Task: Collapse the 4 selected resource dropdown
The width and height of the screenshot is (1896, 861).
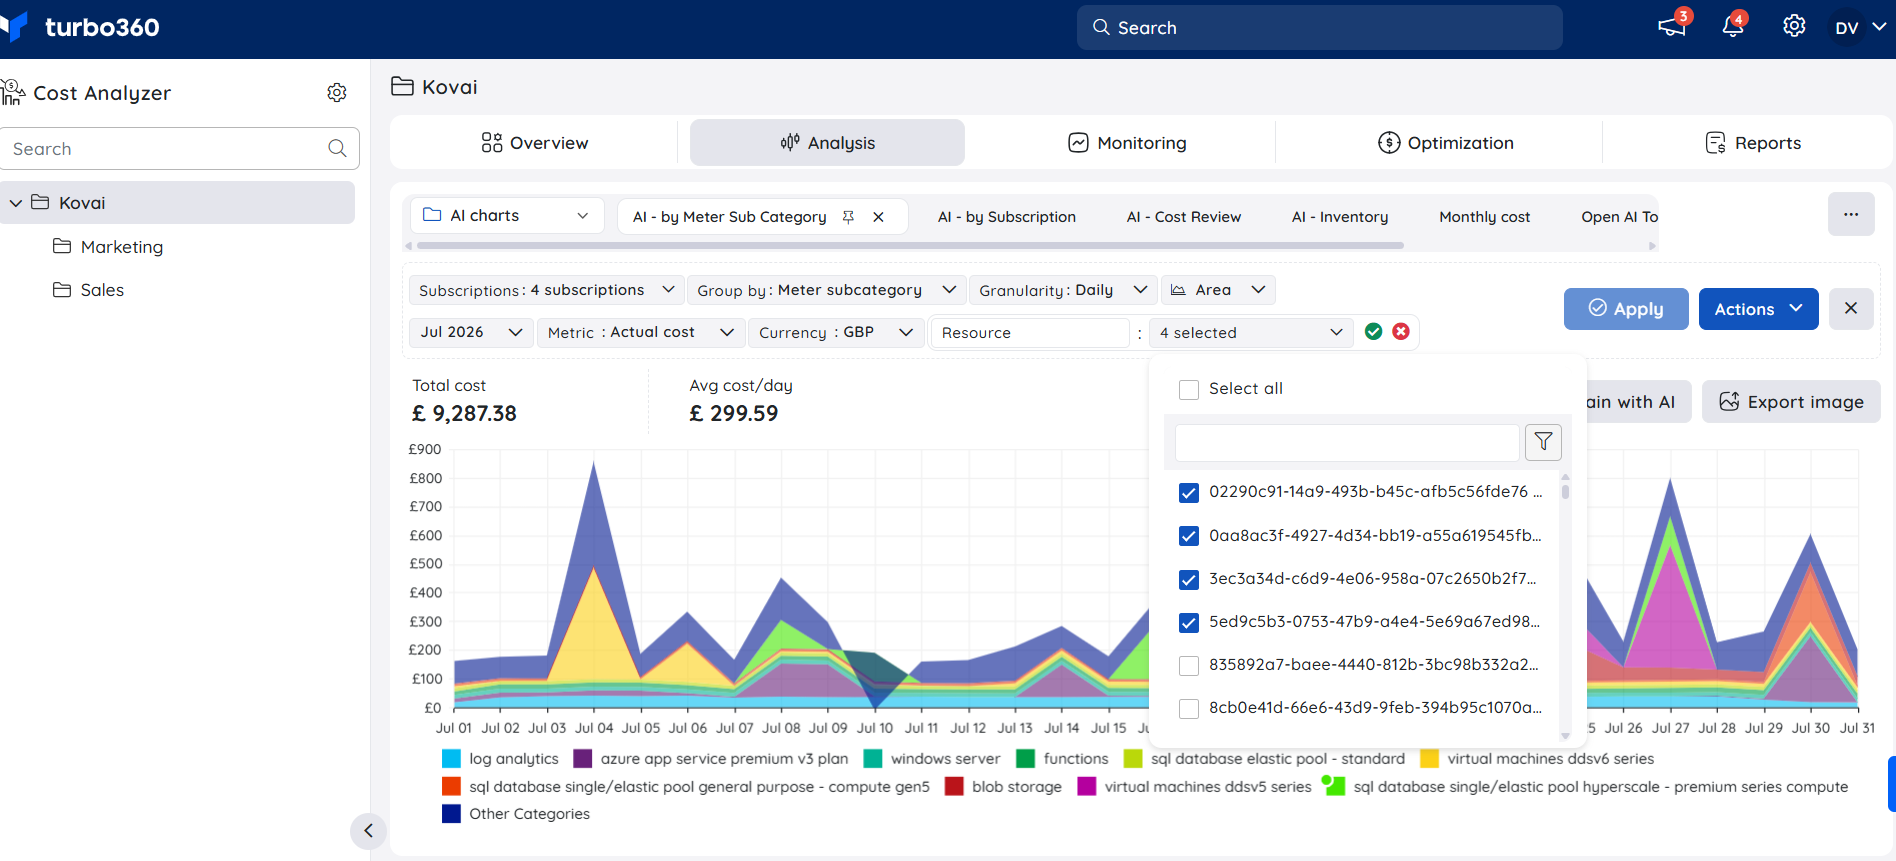Action: pos(1251,332)
